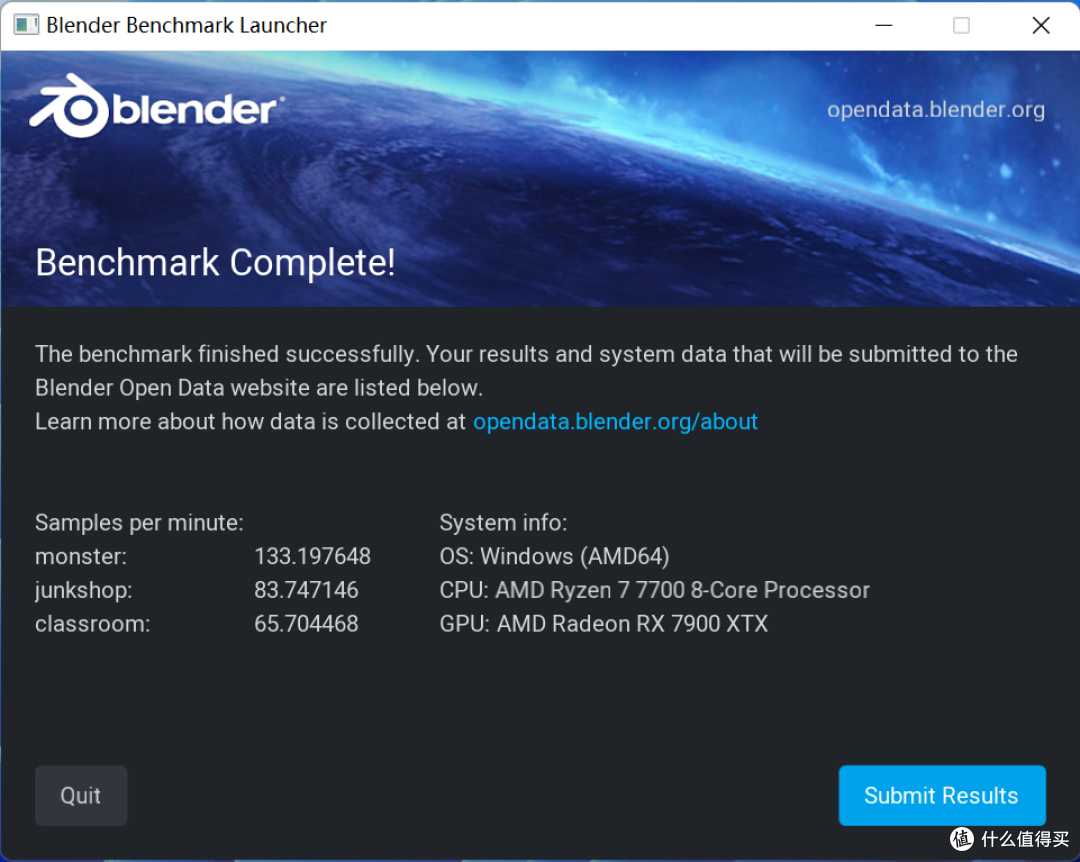1080x862 pixels.
Task: Click the Submit Results button
Action: [941, 795]
